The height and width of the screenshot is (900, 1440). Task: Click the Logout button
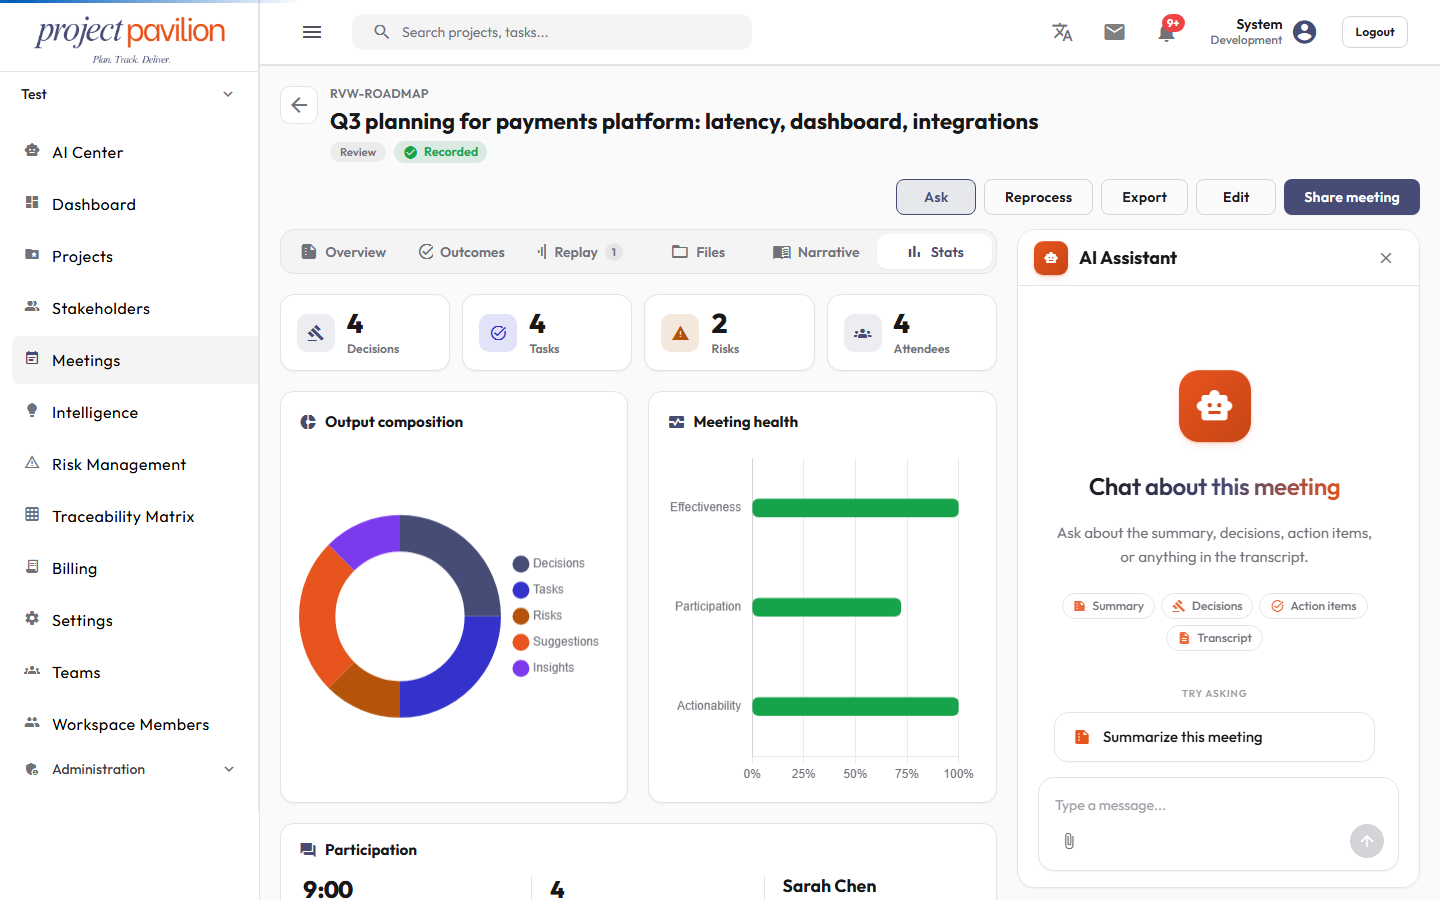[x=1375, y=32]
